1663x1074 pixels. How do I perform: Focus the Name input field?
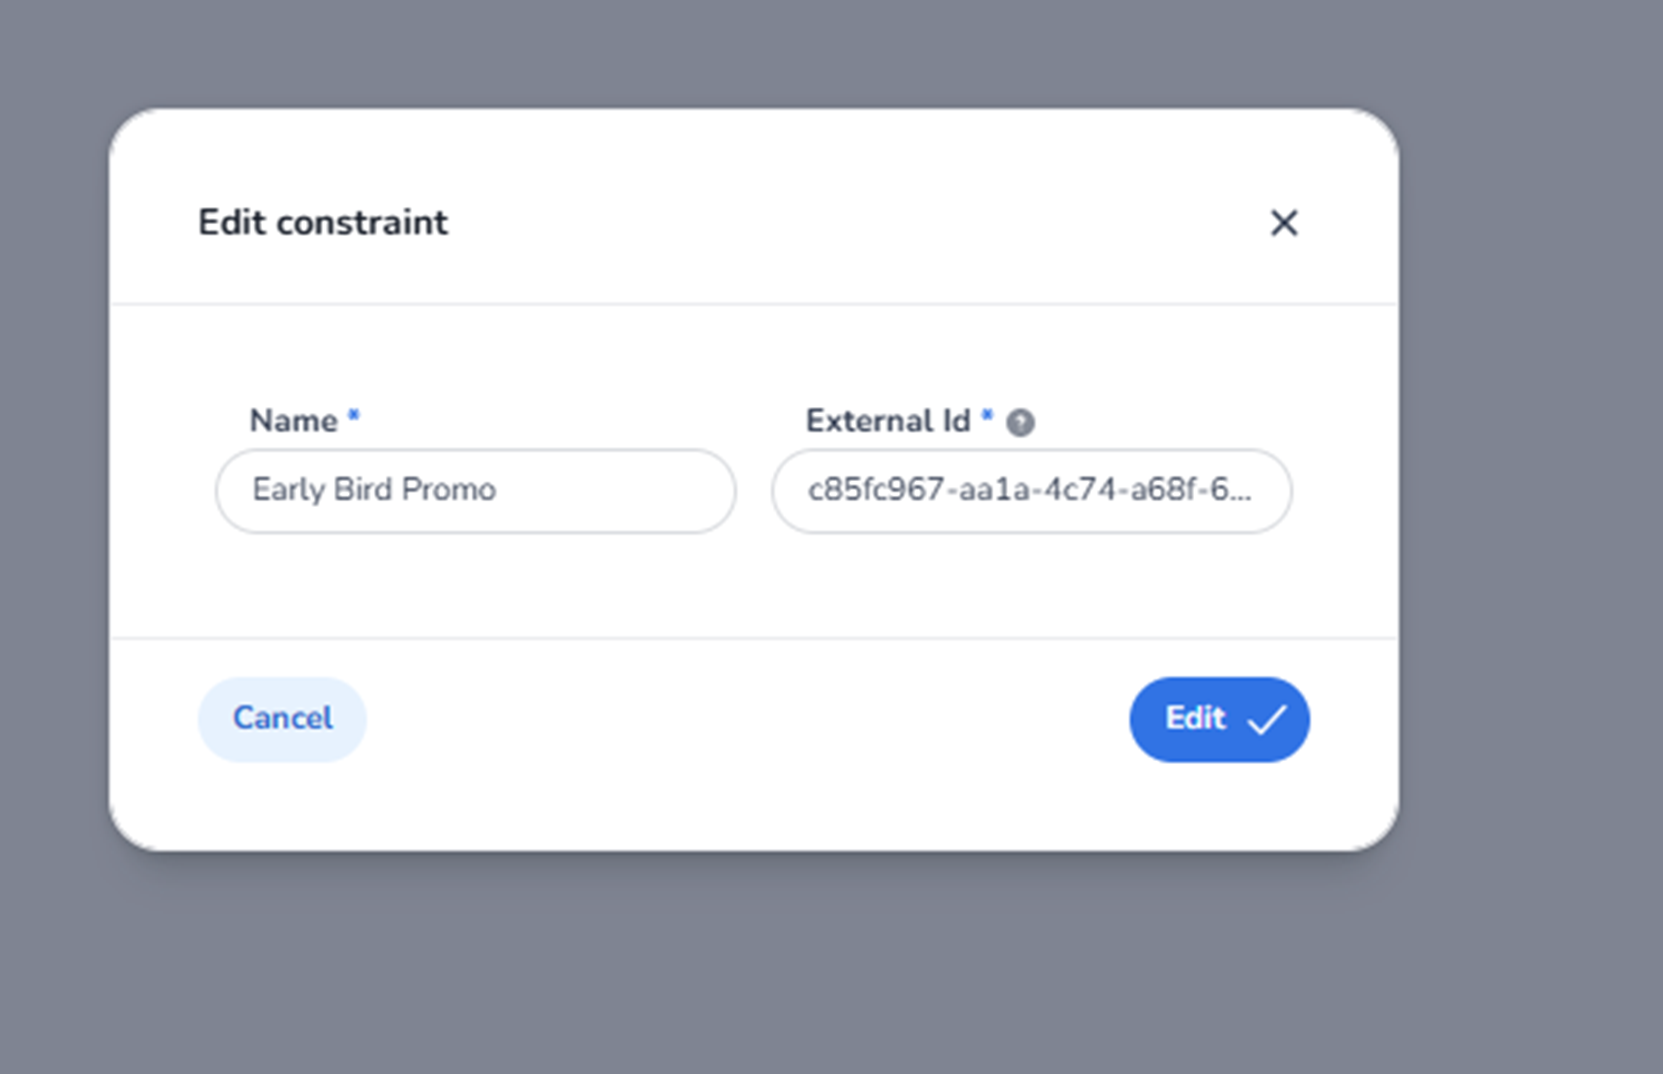tap(476, 491)
